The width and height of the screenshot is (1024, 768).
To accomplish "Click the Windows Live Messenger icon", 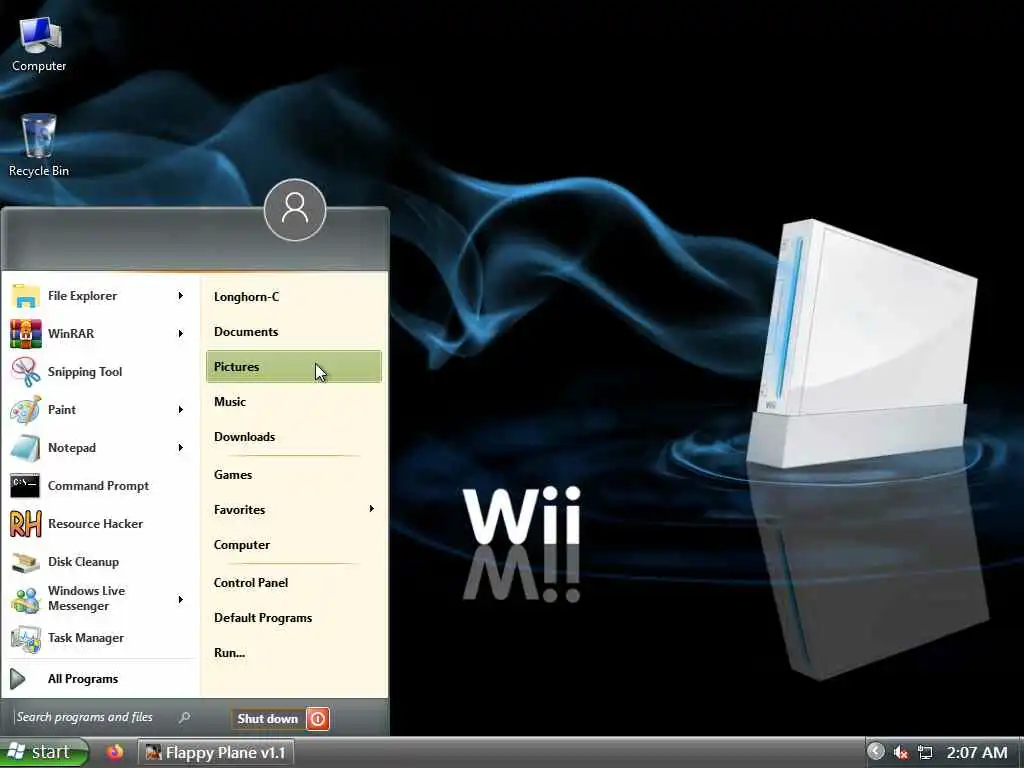I will [x=25, y=600].
